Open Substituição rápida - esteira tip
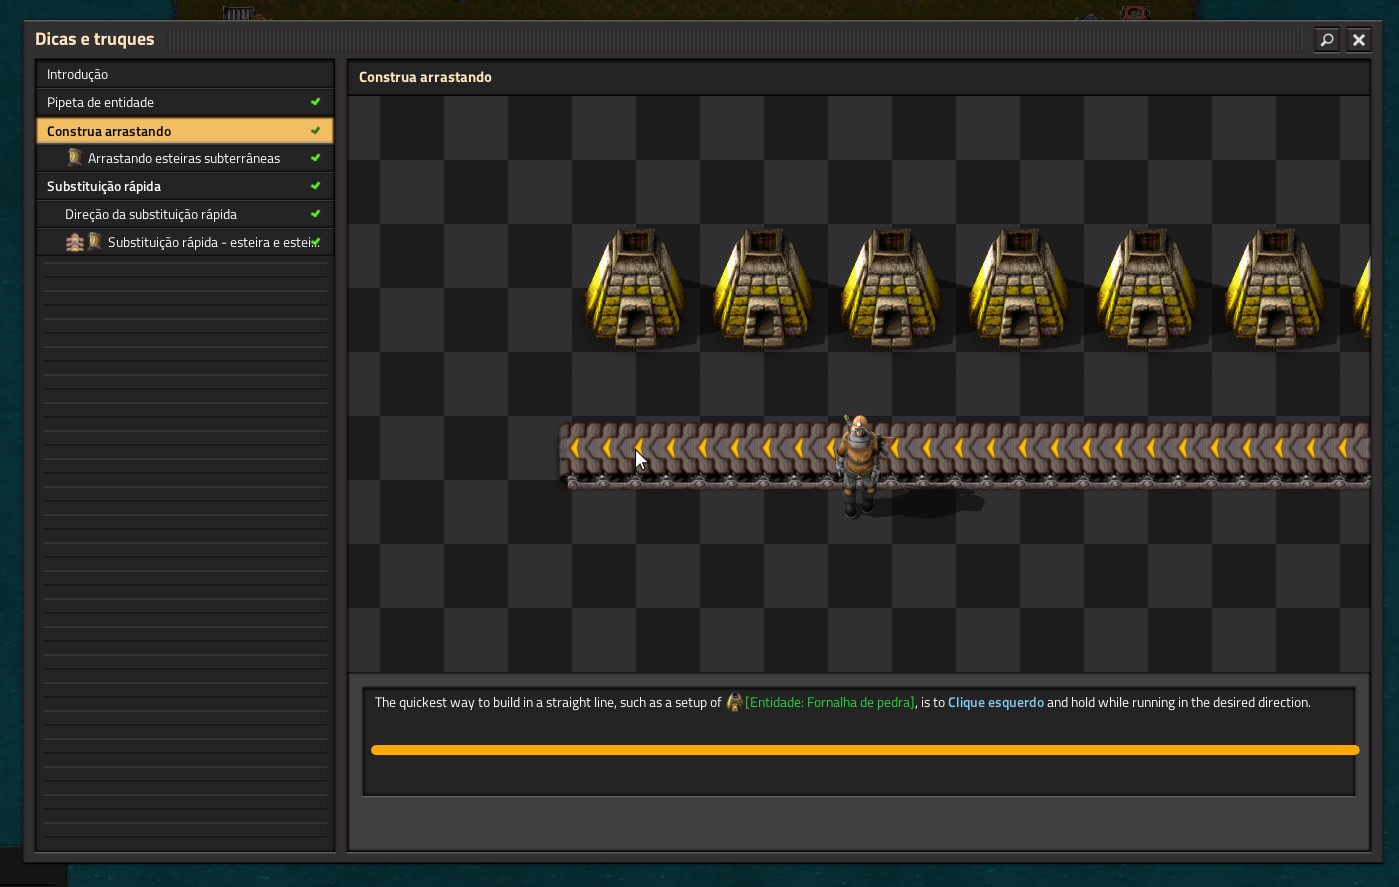1399x887 pixels. click(184, 242)
